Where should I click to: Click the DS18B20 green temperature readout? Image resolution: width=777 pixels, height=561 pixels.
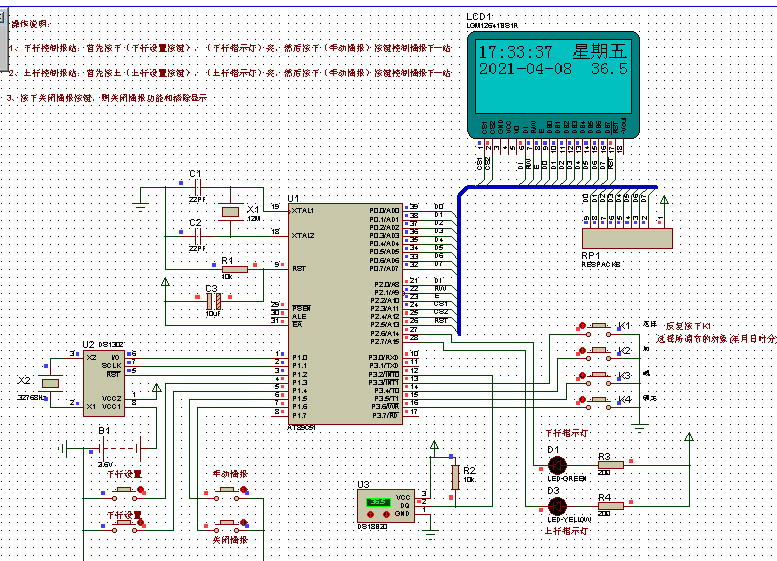pos(378,503)
